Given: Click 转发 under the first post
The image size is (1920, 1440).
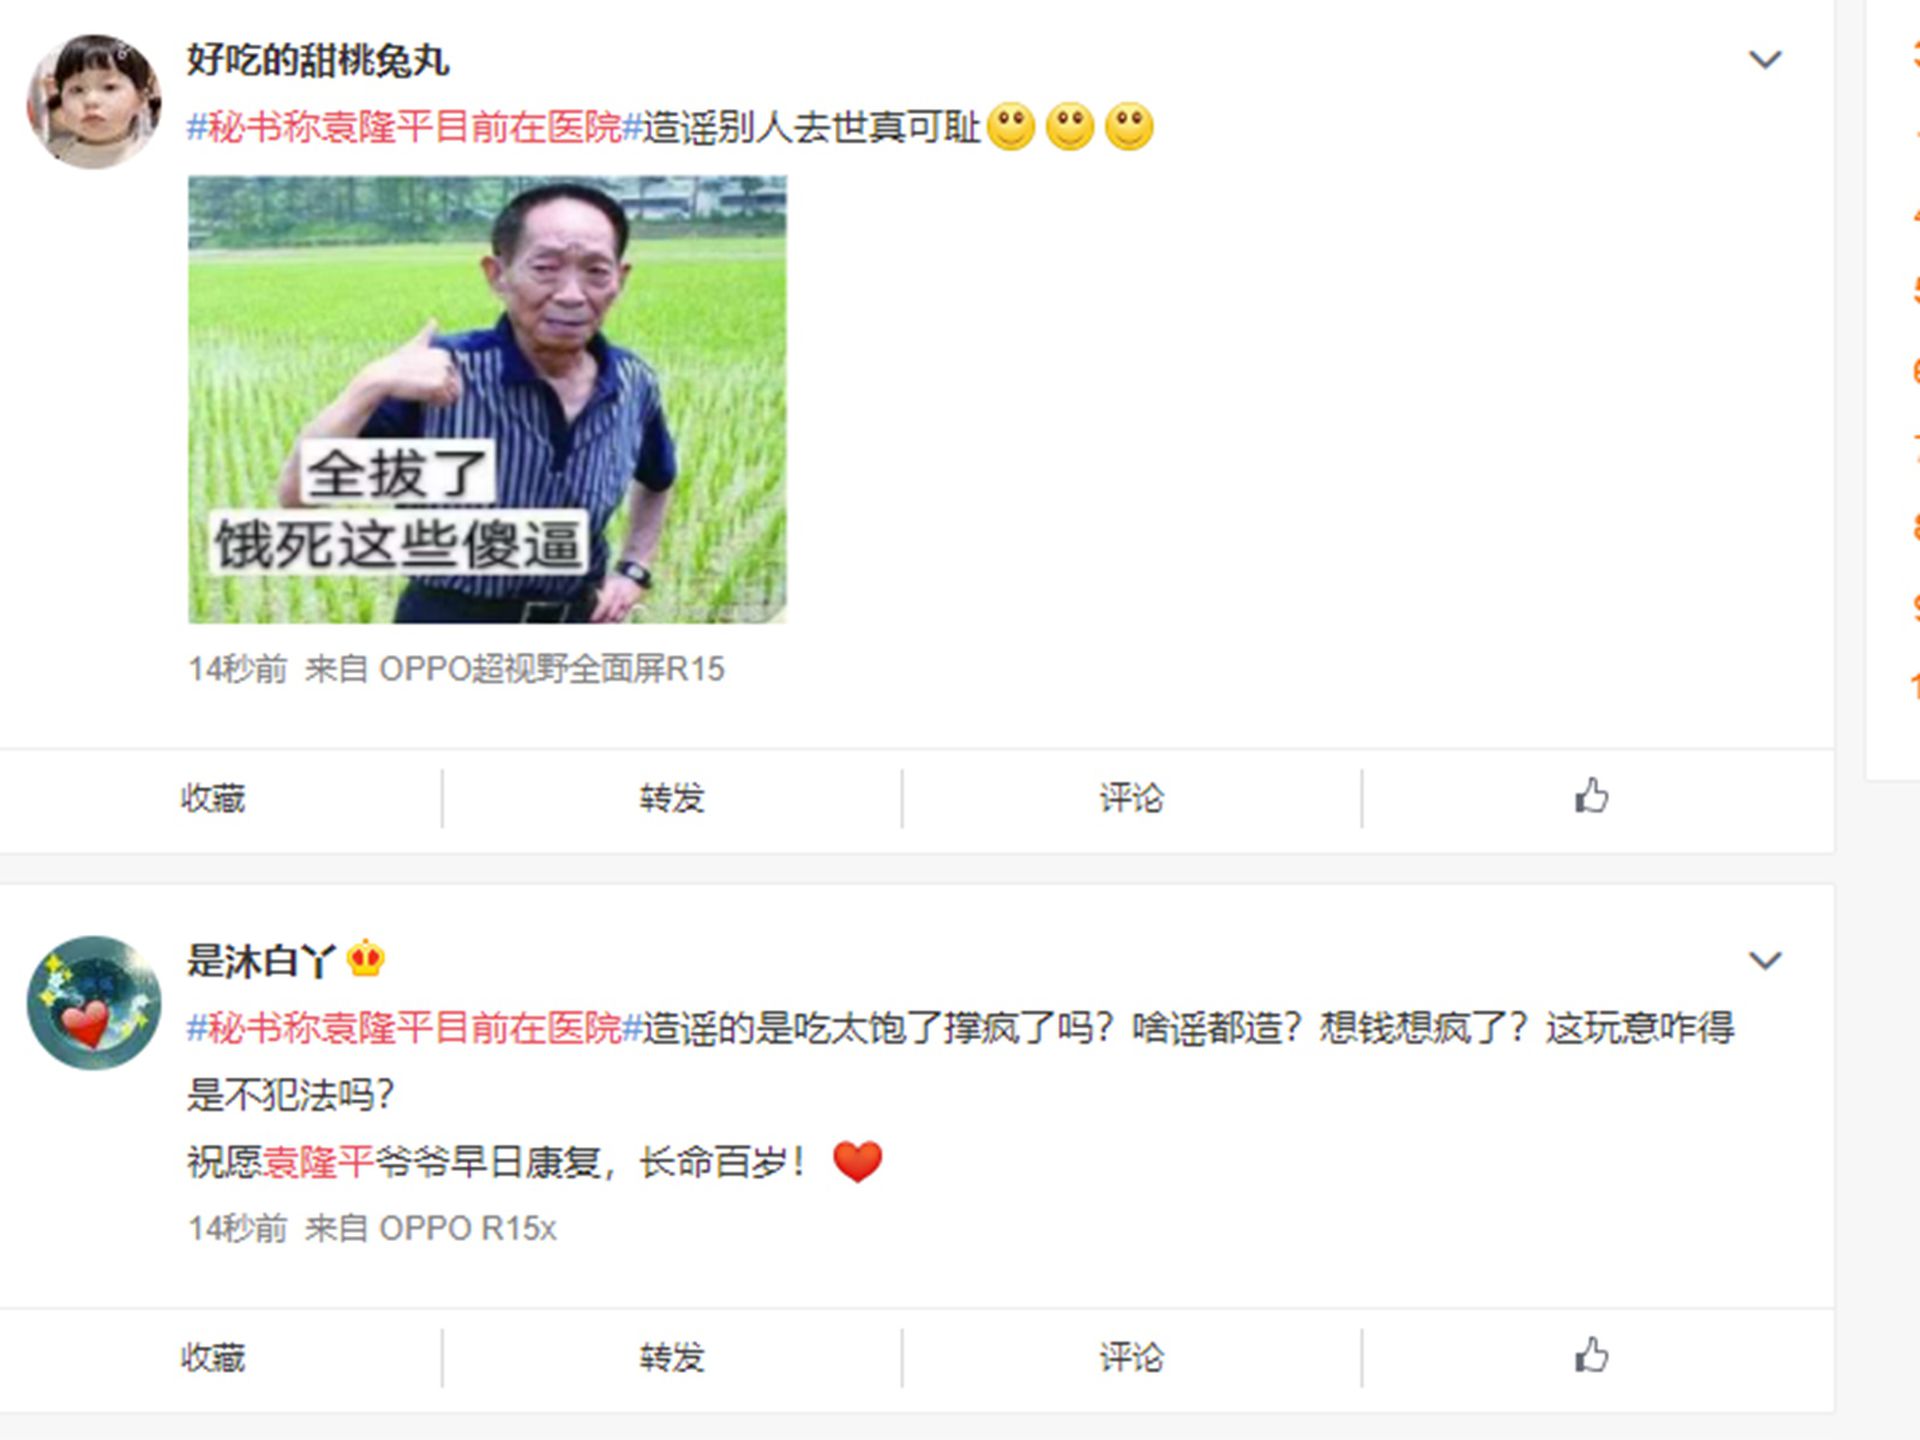Looking at the screenshot, I should (x=672, y=798).
